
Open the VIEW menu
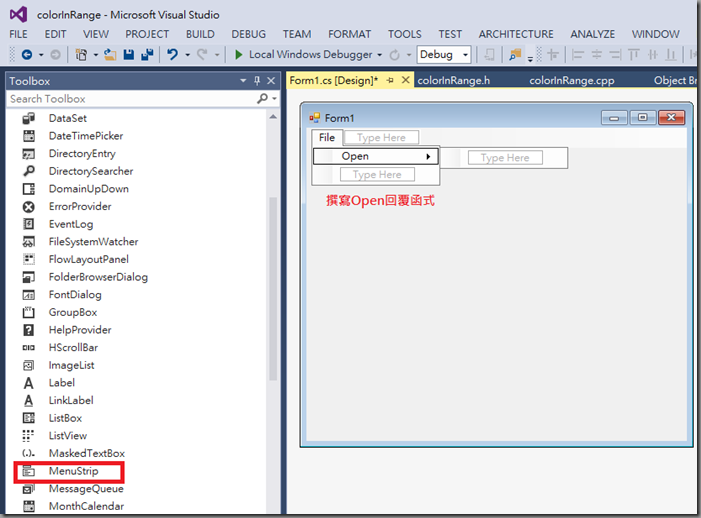pos(96,34)
